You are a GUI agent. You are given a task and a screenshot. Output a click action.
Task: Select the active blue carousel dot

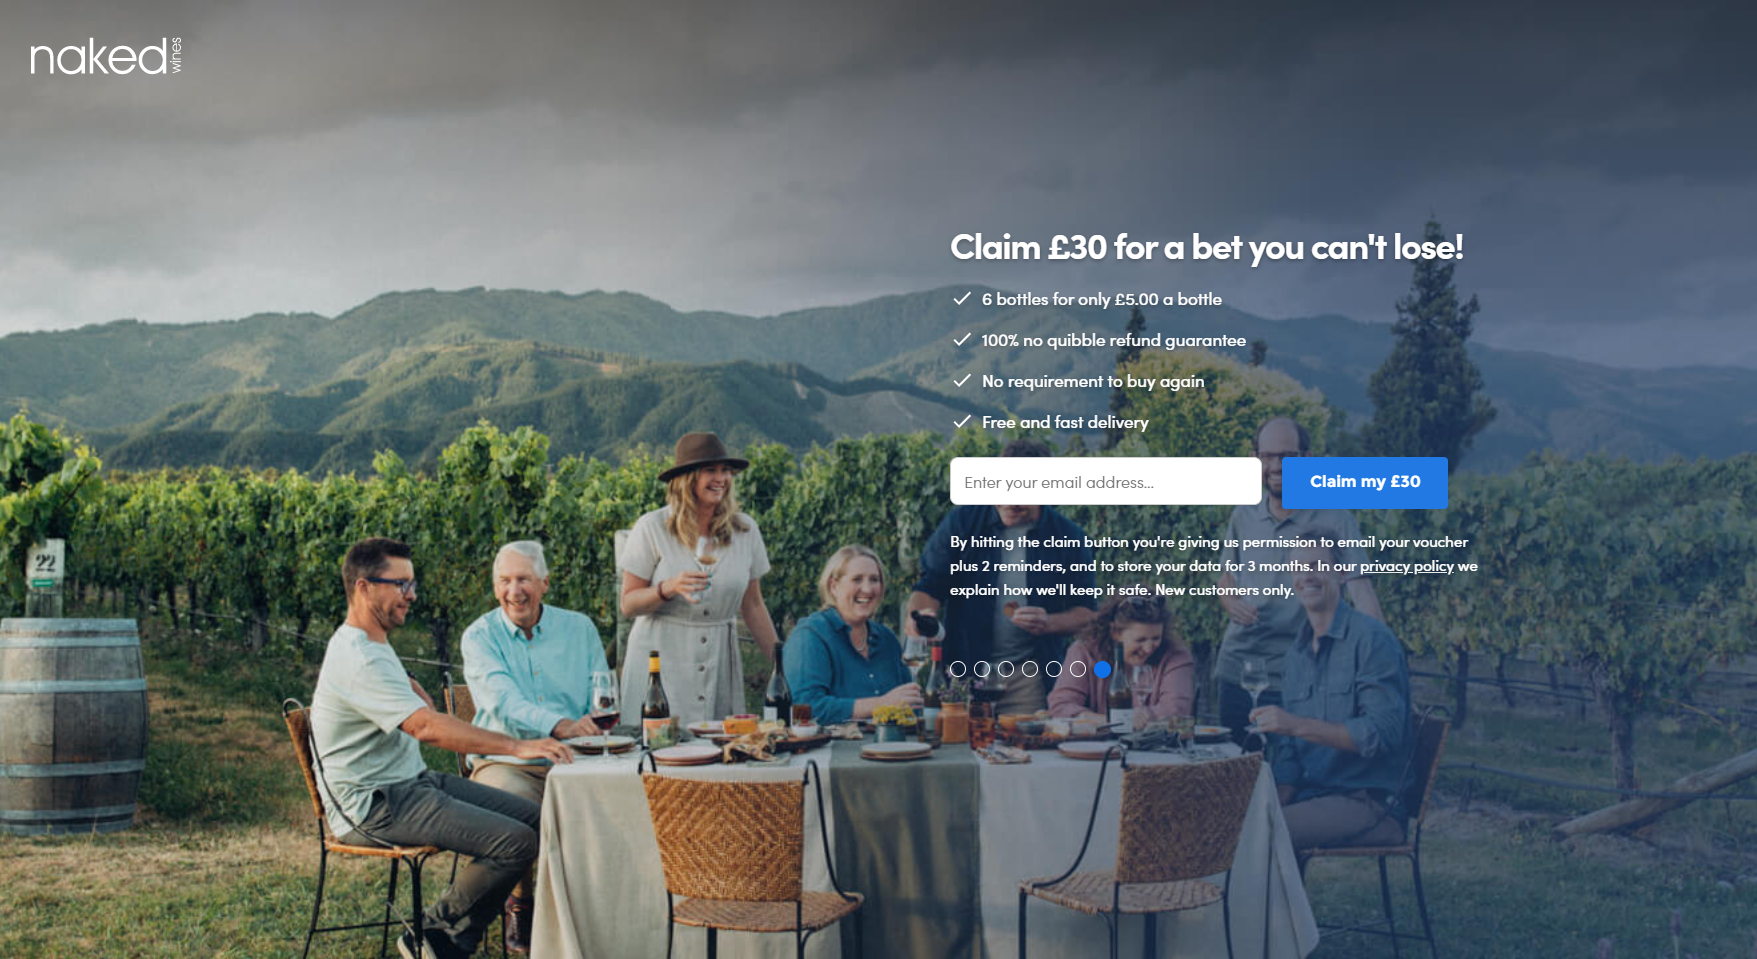click(x=1102, y=669)
